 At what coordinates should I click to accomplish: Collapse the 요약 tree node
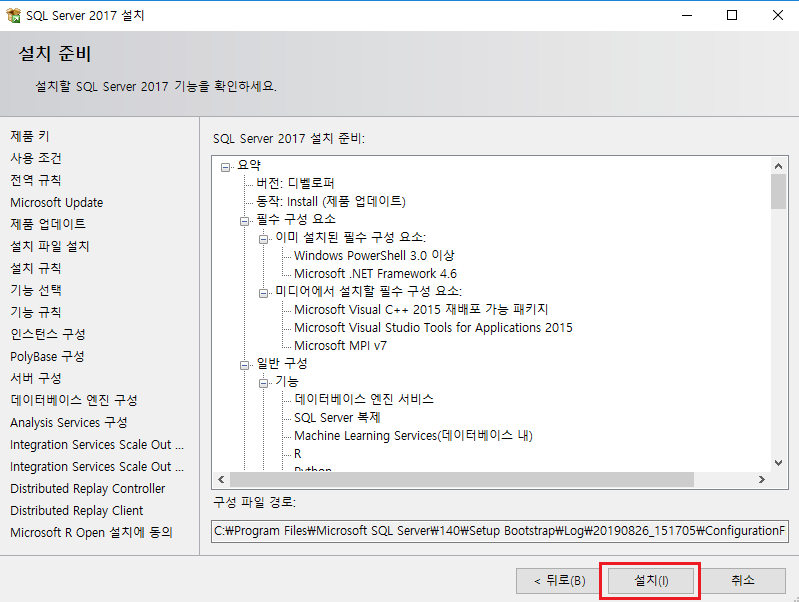[225, 167]
